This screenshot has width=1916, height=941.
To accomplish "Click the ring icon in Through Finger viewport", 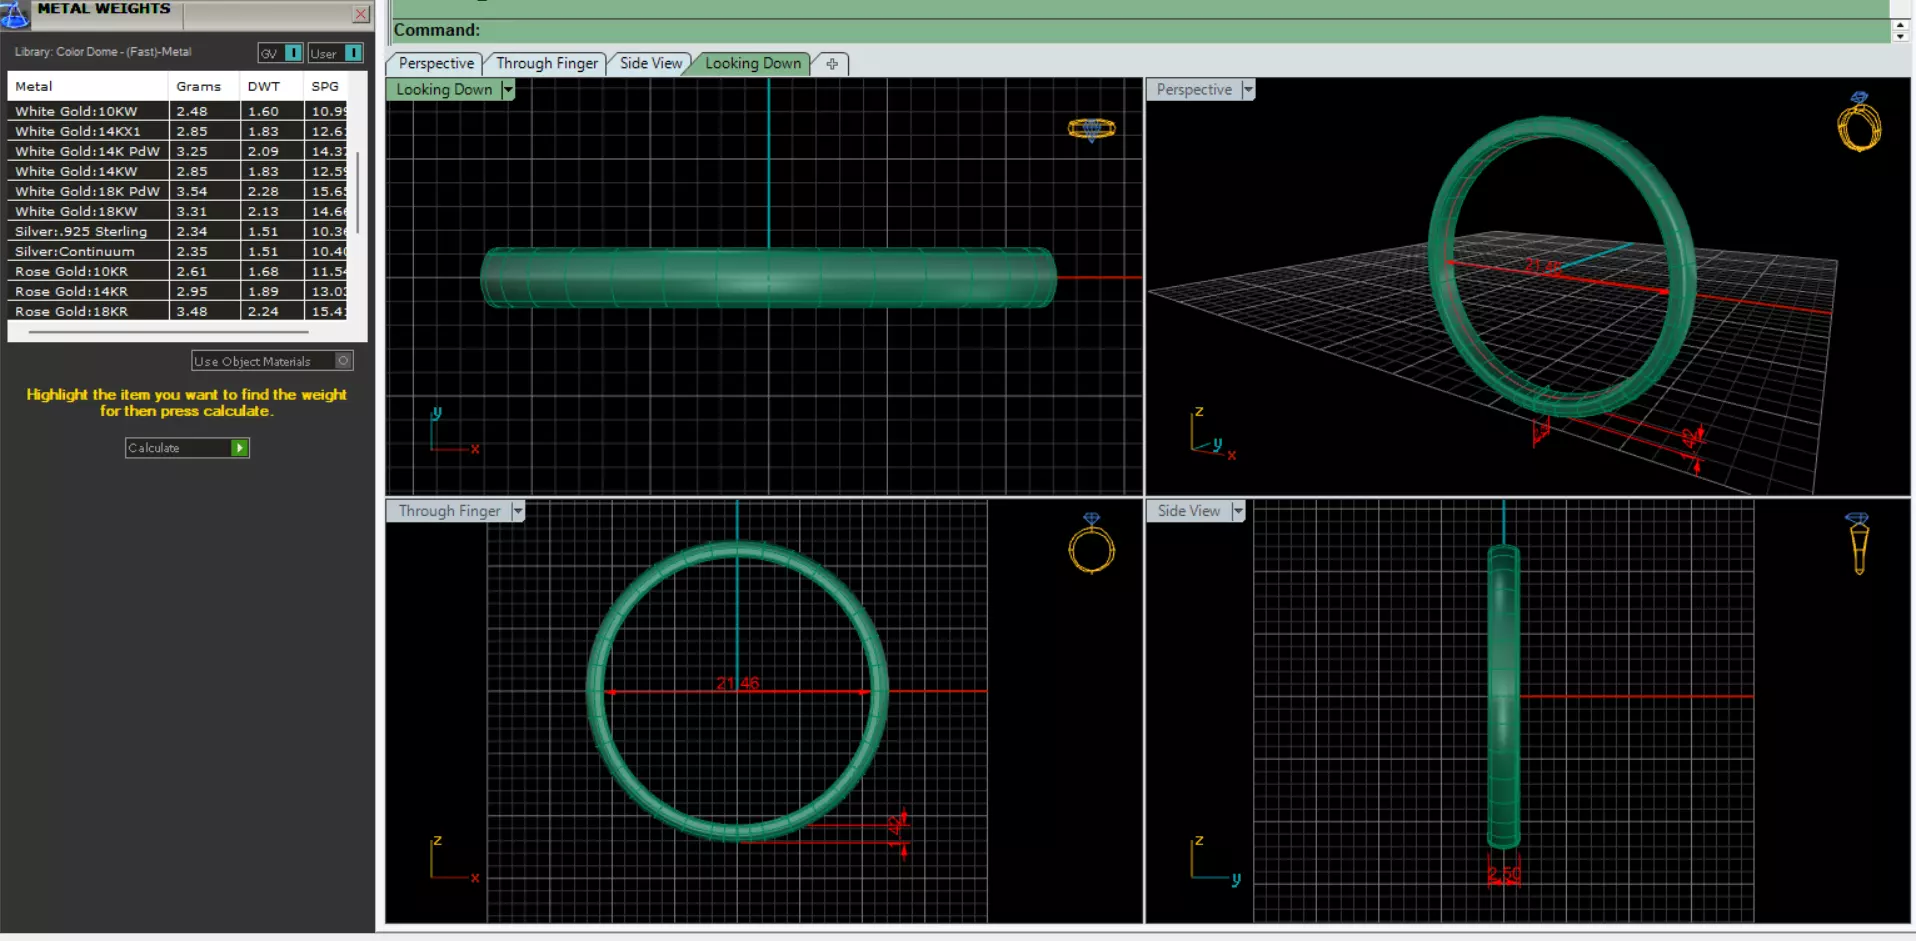I will click(1091, 543).
